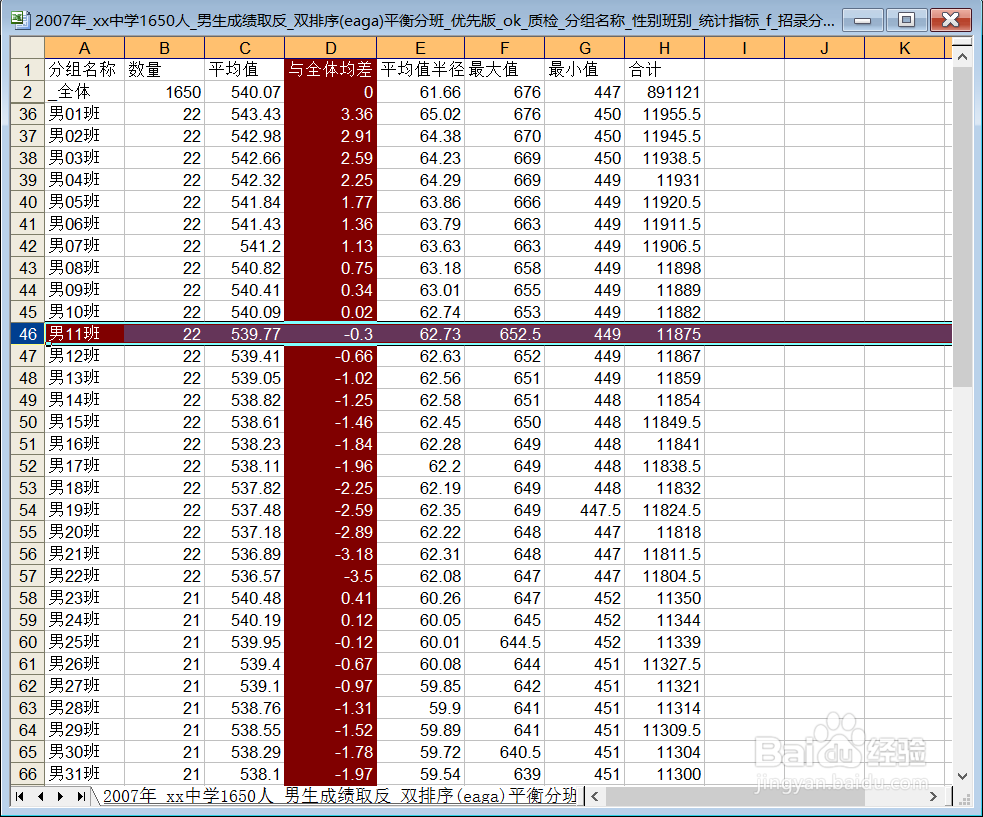
Task: Click total value 11824.5
Action: pos(665,510)
